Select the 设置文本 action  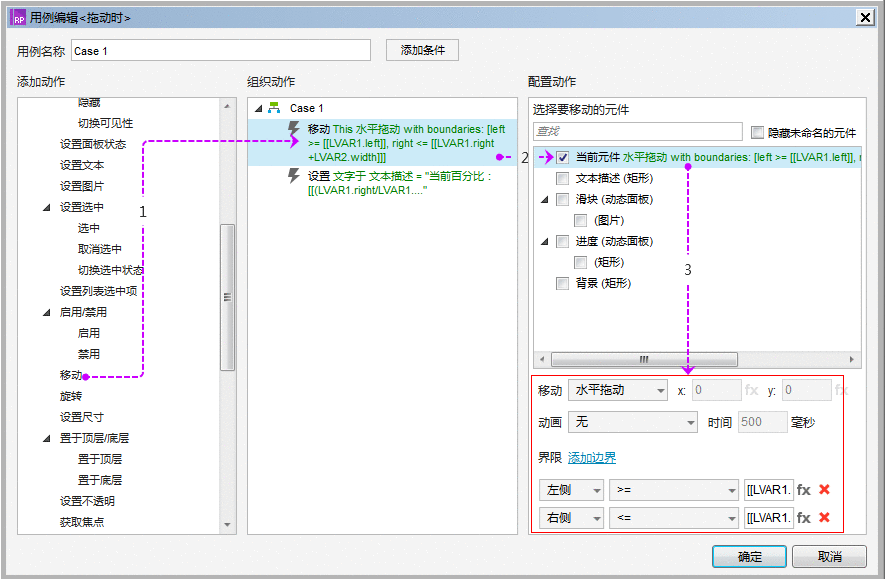click(x=82, y=165)
